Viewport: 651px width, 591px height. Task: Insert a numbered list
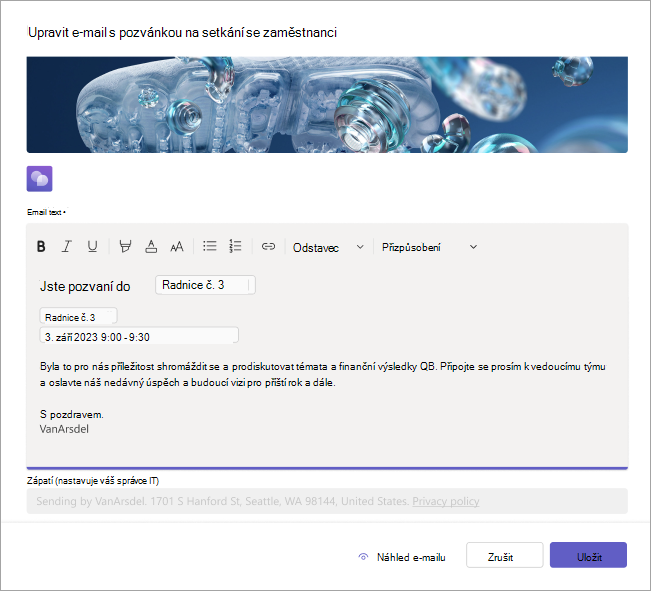tap(235, 246)
